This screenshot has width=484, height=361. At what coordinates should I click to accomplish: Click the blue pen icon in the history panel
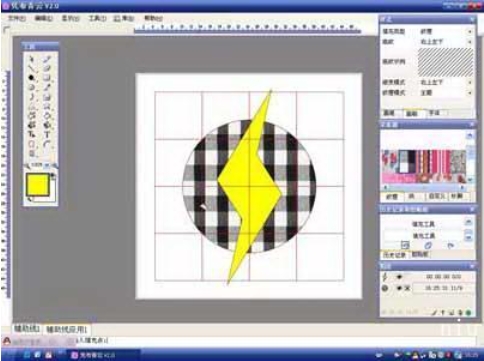pyautogui.click(x=429, y=245)
